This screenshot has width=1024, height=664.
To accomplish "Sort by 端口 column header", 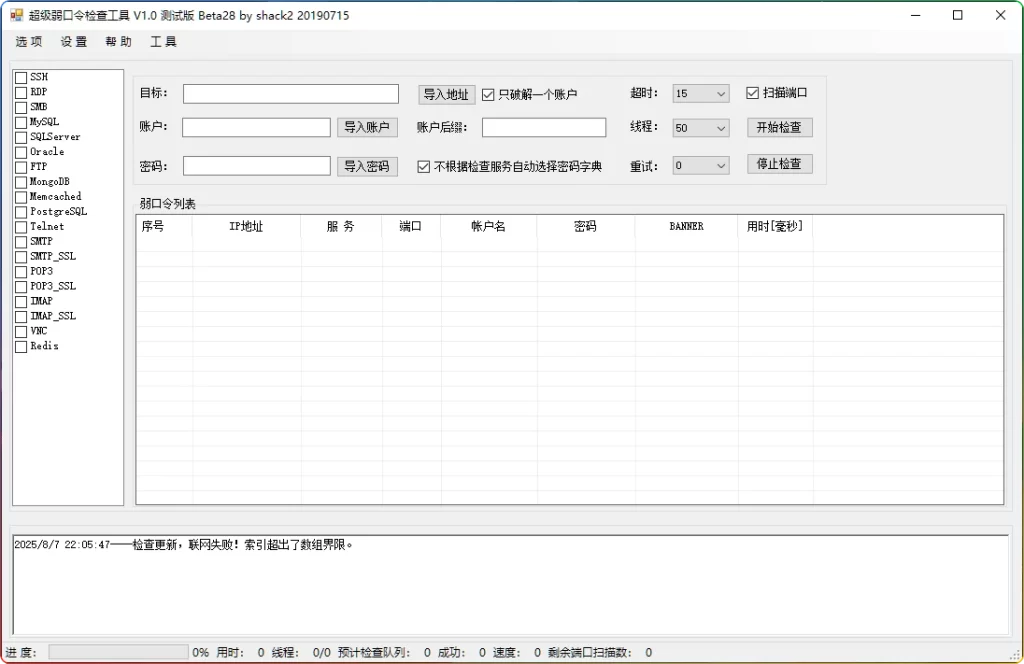I will [x=411, y=227].
